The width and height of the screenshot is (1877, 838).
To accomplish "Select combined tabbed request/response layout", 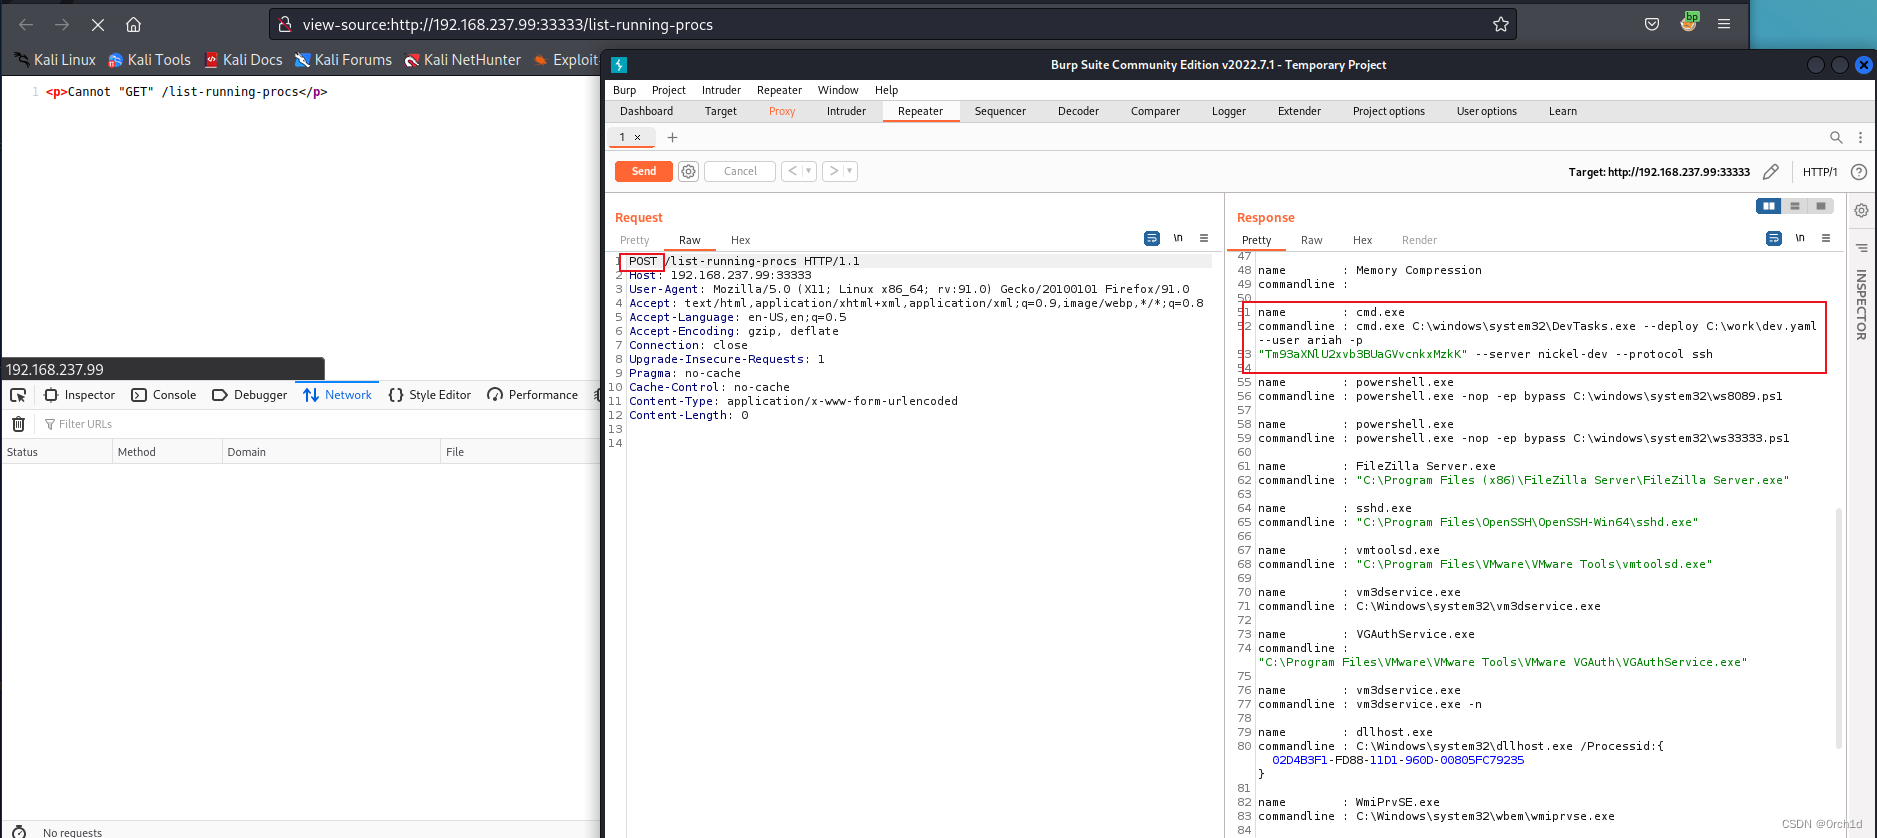I will [x=1821, y=206].
